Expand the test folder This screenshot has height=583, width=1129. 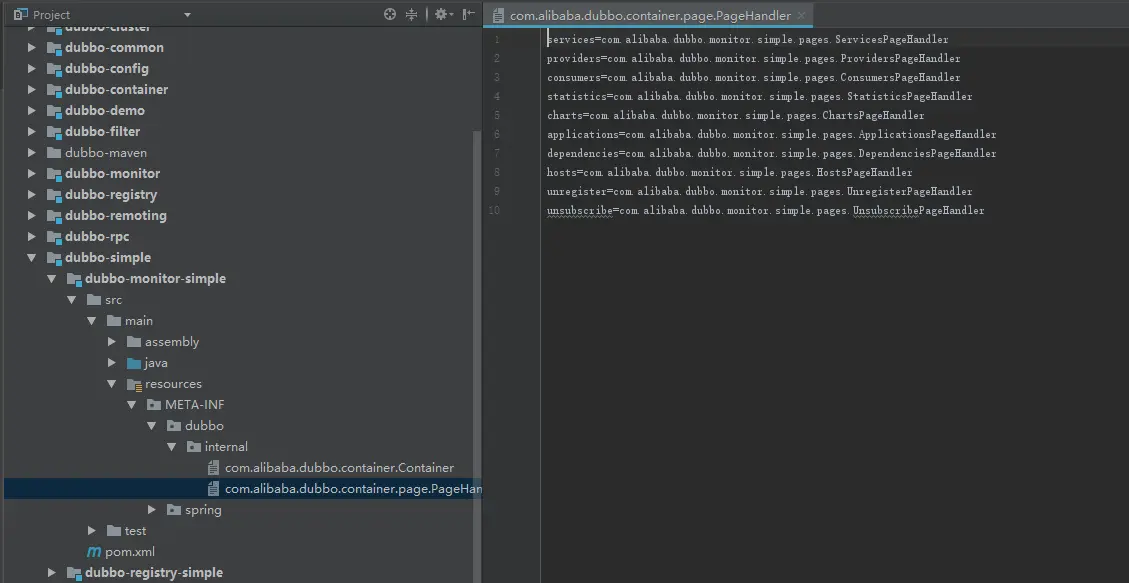(x=92, y=530)
